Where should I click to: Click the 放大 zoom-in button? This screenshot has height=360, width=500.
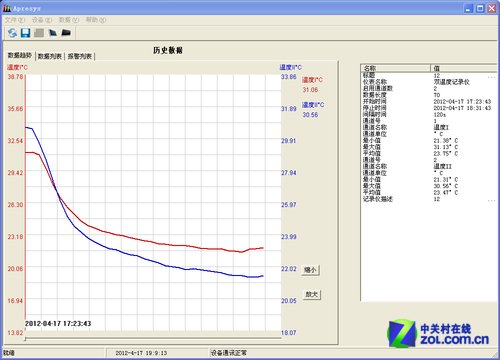[x=312, y=294]
